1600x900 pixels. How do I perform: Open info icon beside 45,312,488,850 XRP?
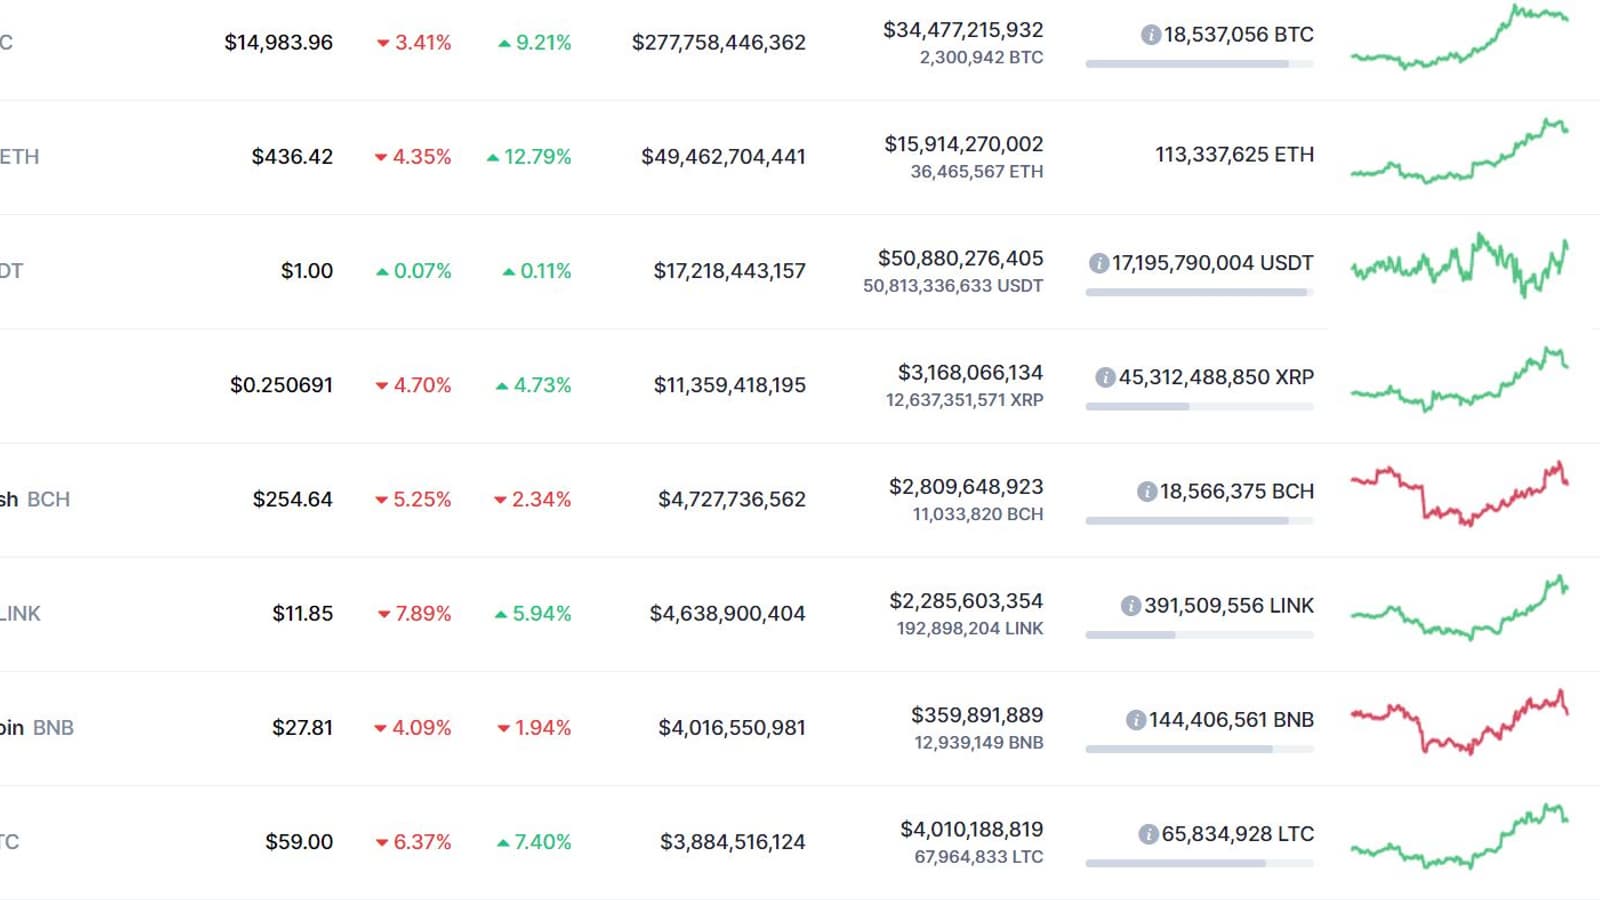1105,377
